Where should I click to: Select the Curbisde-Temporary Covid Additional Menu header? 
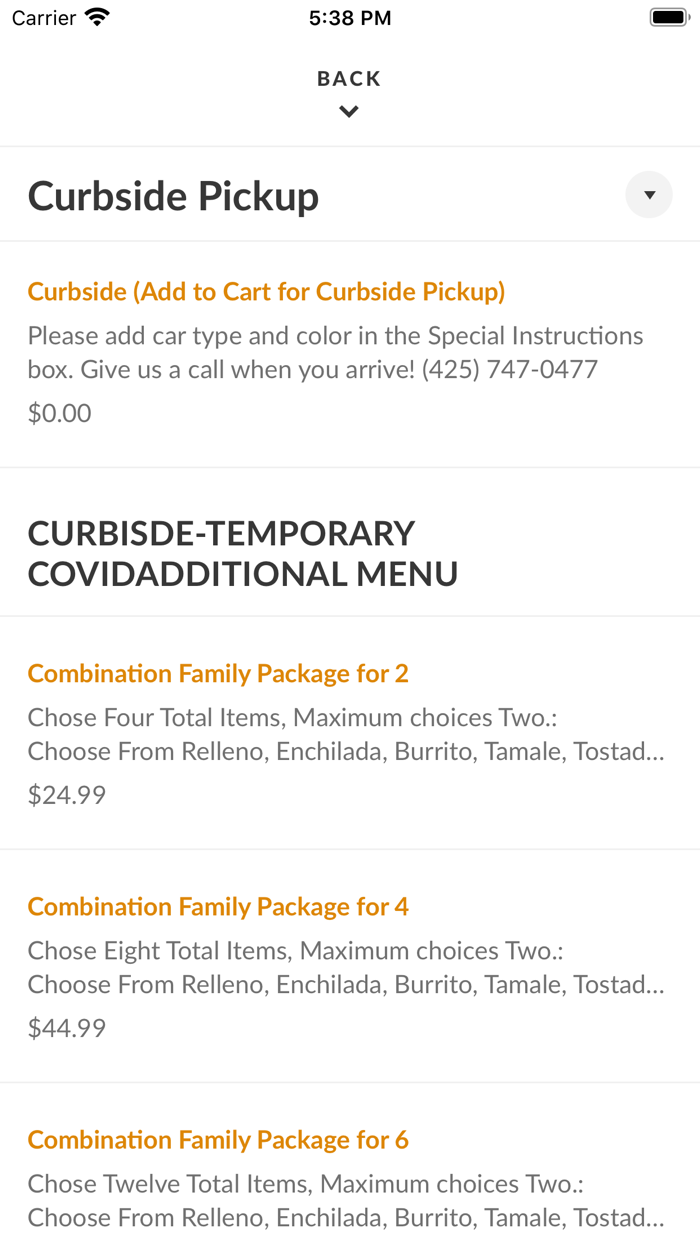pos(243,553)
